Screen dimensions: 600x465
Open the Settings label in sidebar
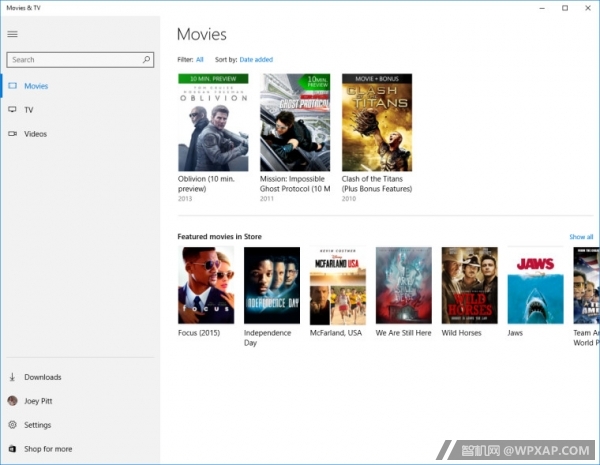(37, 425)
